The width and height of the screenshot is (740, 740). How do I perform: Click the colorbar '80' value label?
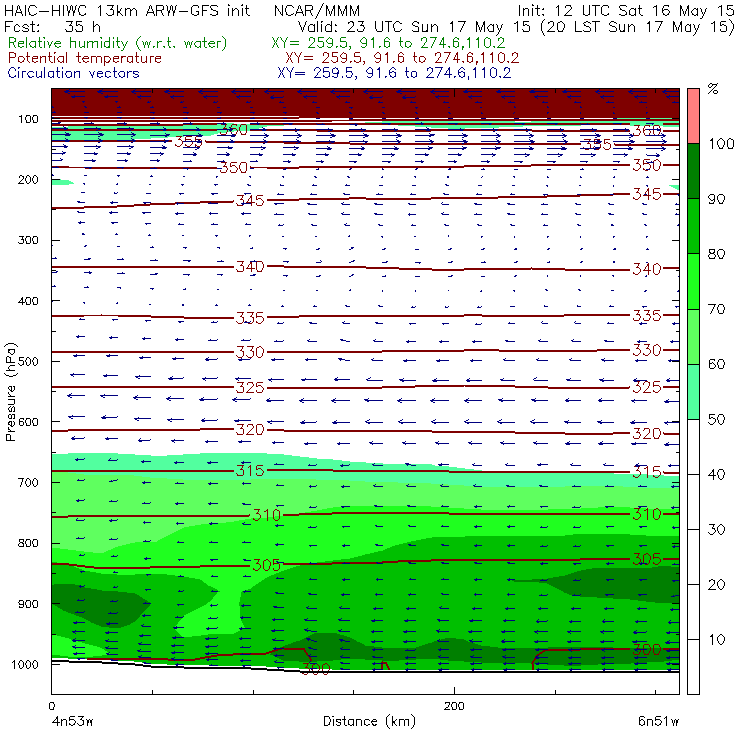tap(716, 254)
